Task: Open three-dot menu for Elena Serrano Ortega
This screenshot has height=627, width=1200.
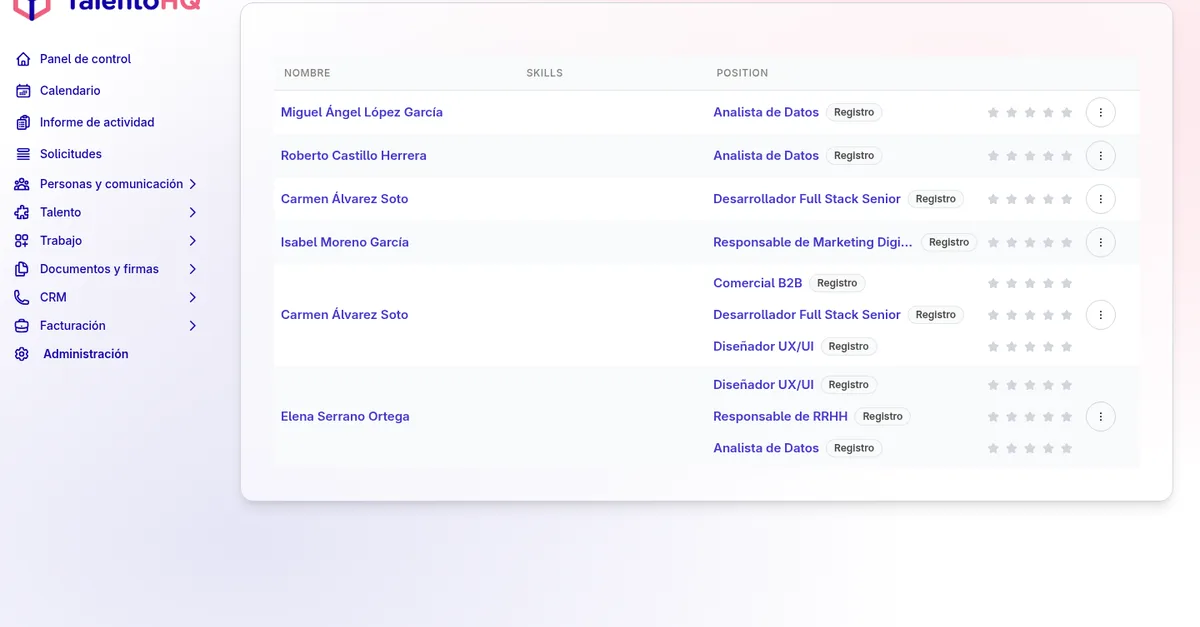Action: click(1100, 417)
